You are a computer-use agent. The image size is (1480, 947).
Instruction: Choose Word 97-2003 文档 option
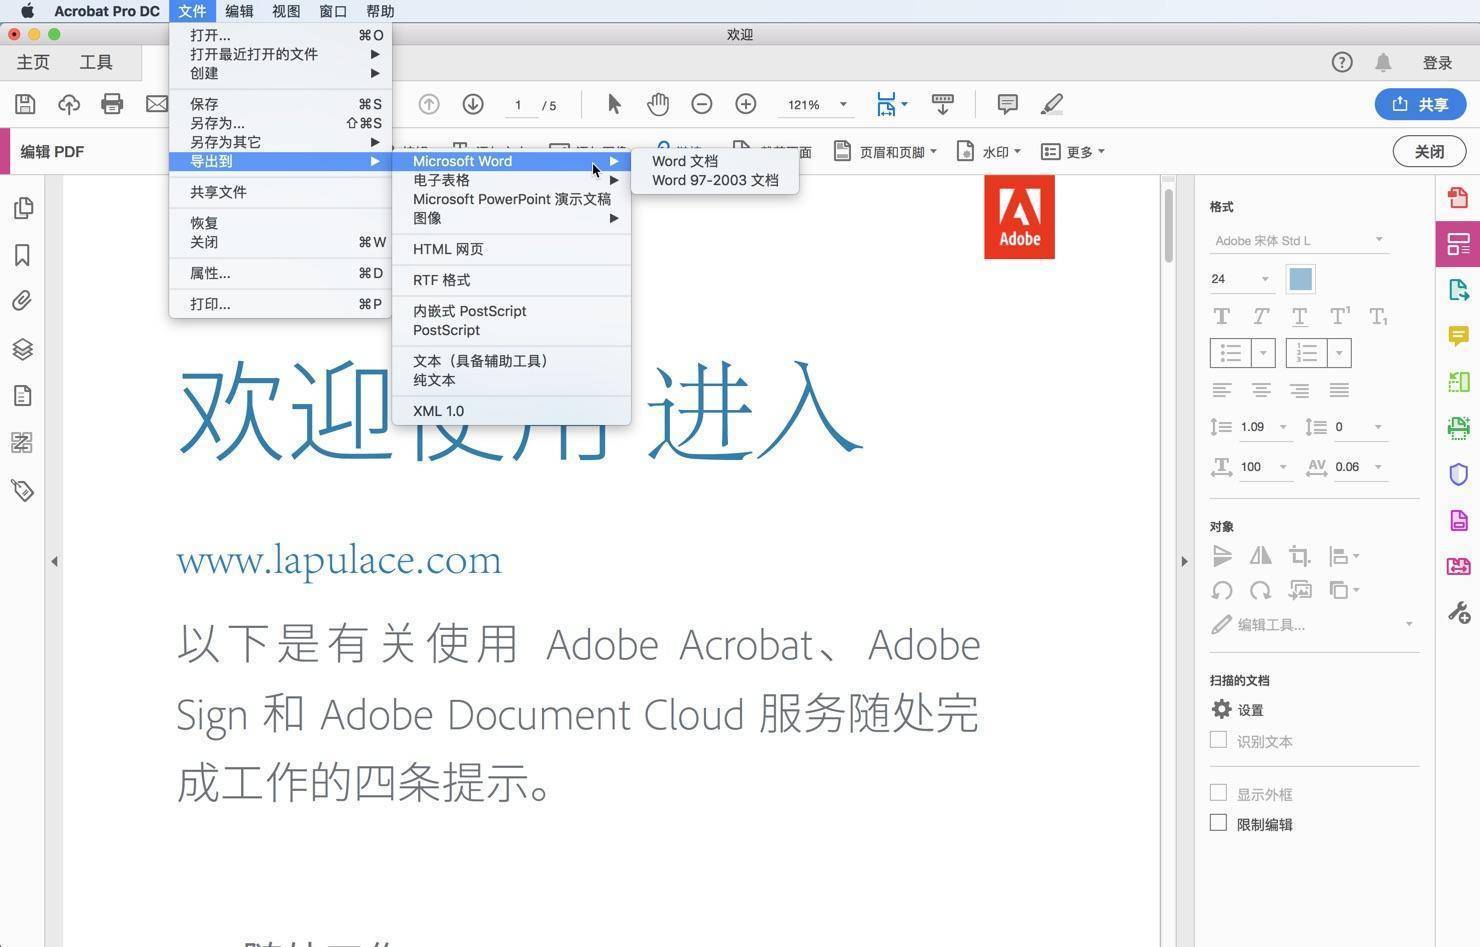pos(715,180)
